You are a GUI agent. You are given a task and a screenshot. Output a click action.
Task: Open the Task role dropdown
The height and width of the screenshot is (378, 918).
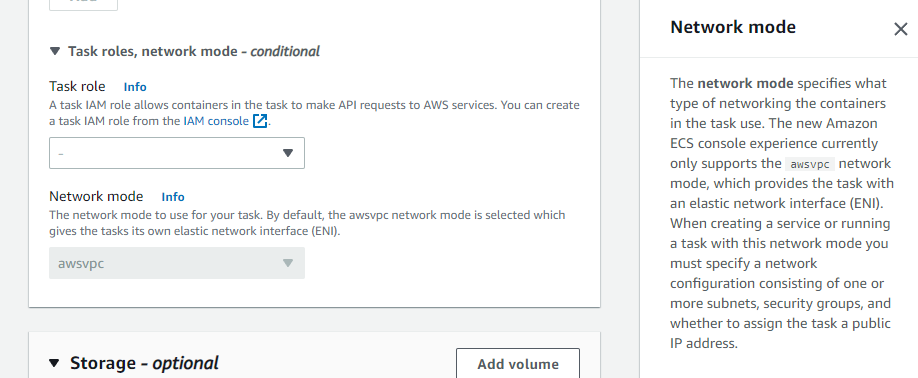(x=177, y=153)
